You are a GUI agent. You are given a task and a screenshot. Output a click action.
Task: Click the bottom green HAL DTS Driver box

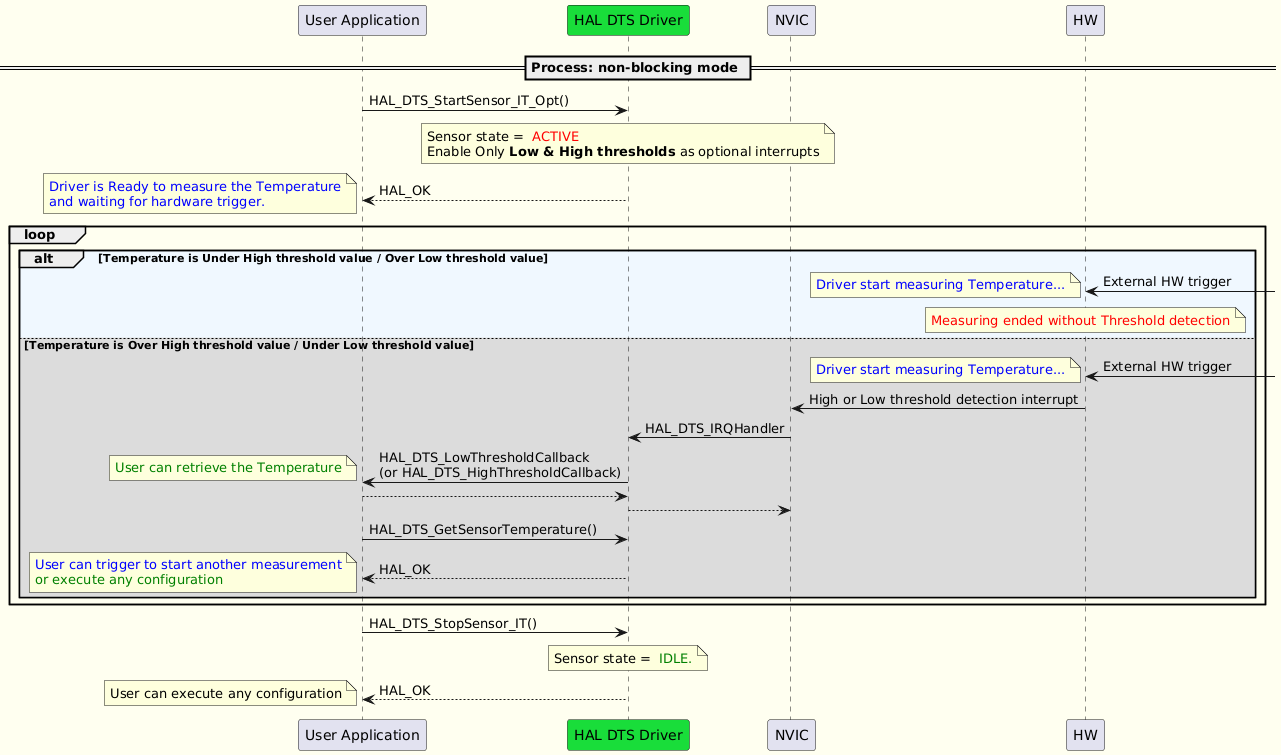(x=628, y=734)
